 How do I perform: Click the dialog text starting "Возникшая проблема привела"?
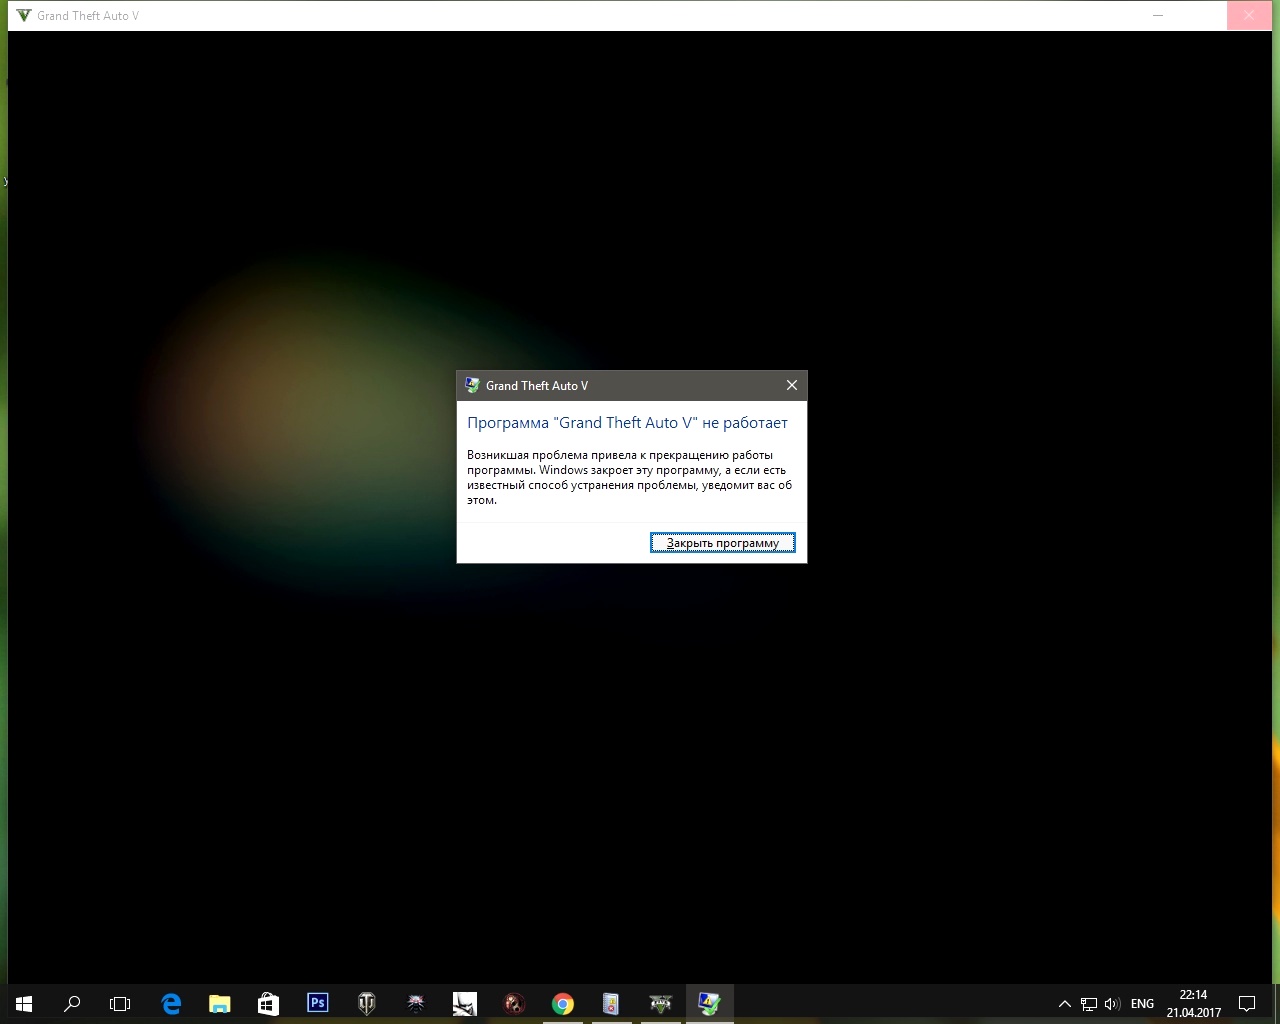[629, 477]
